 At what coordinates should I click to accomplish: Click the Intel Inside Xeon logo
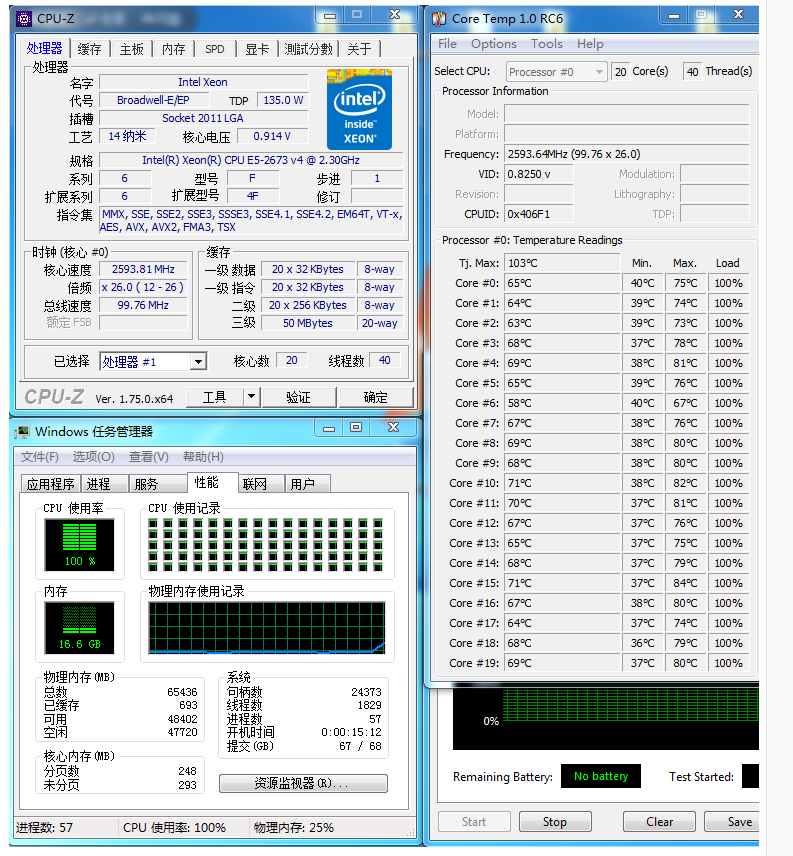(359, 109)
